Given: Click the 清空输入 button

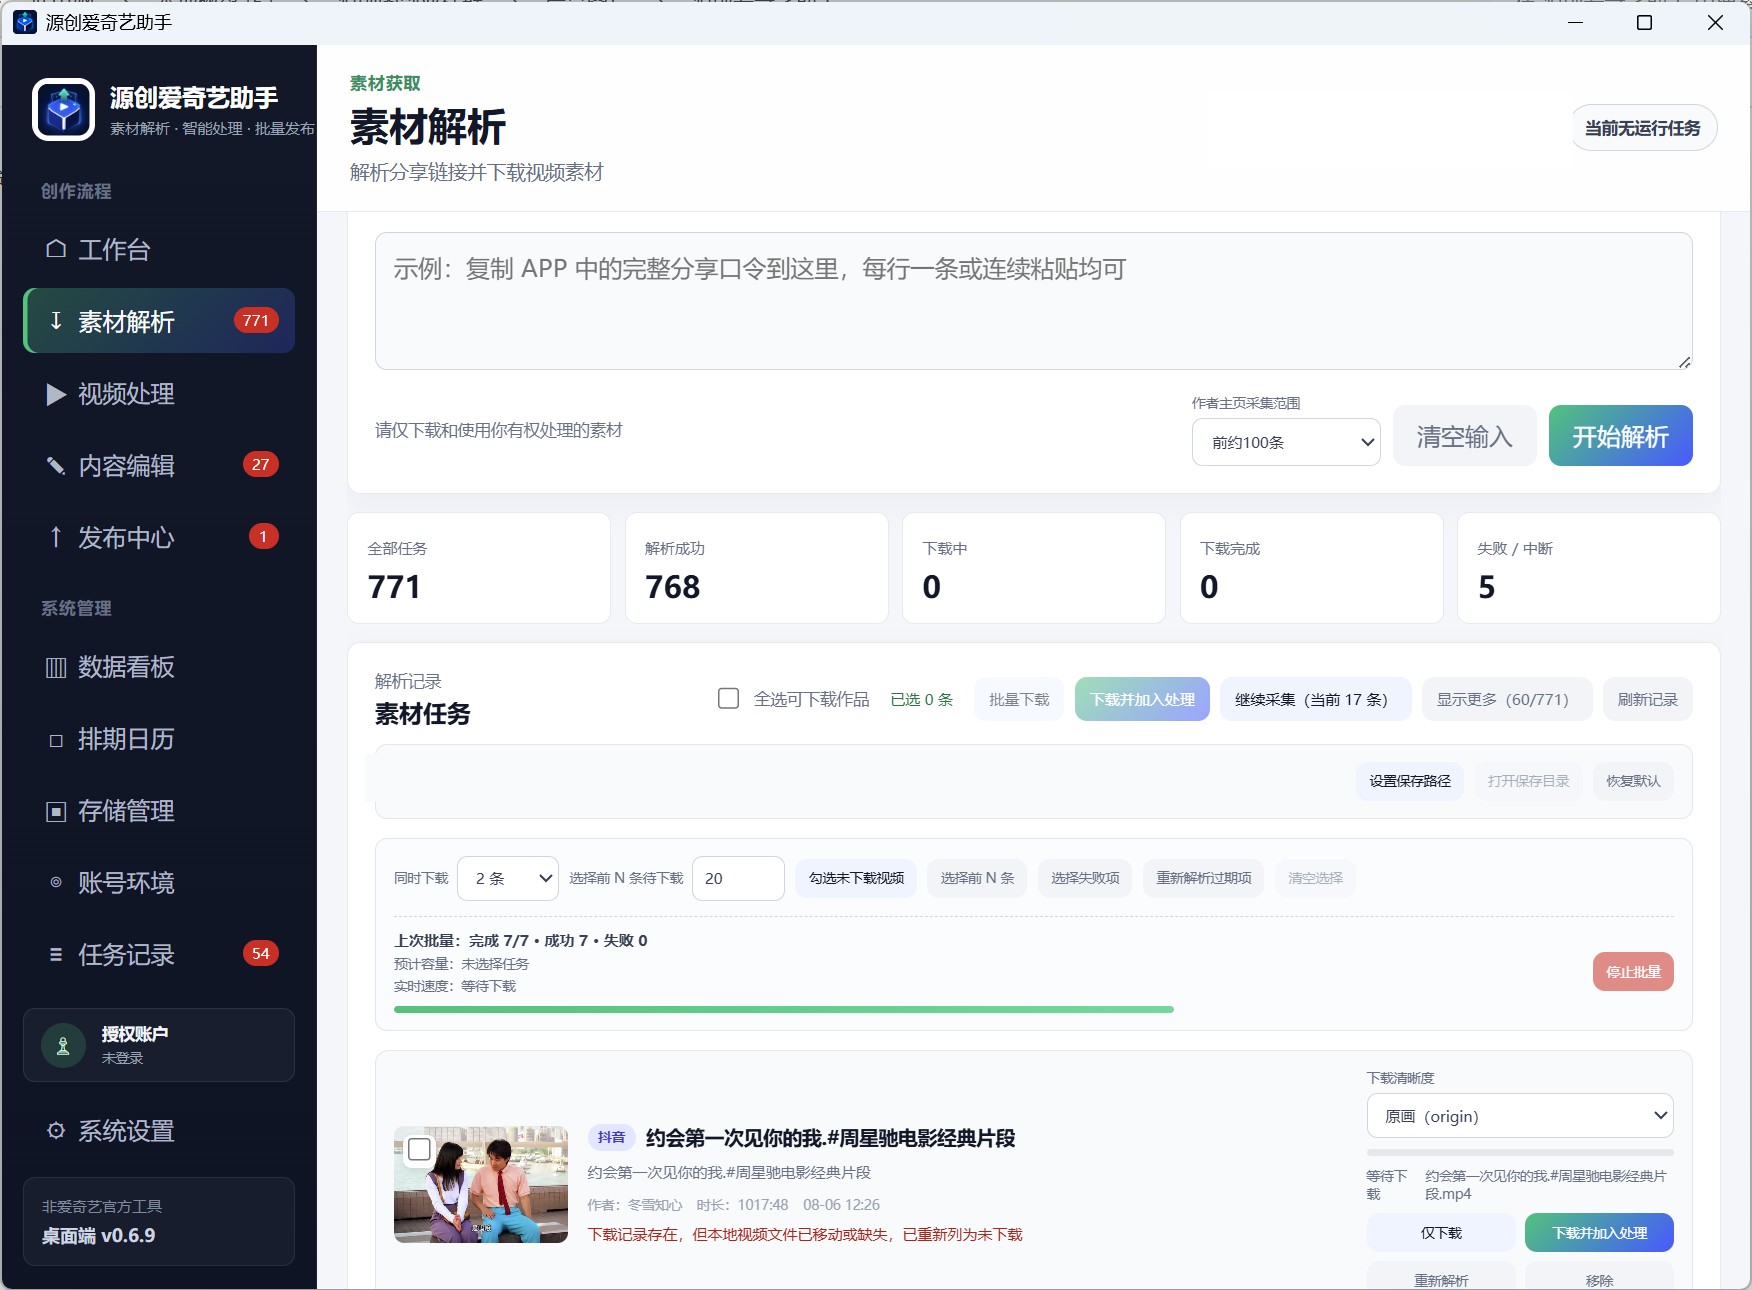Looking at the screenshot, I should tap(1464, 436).
